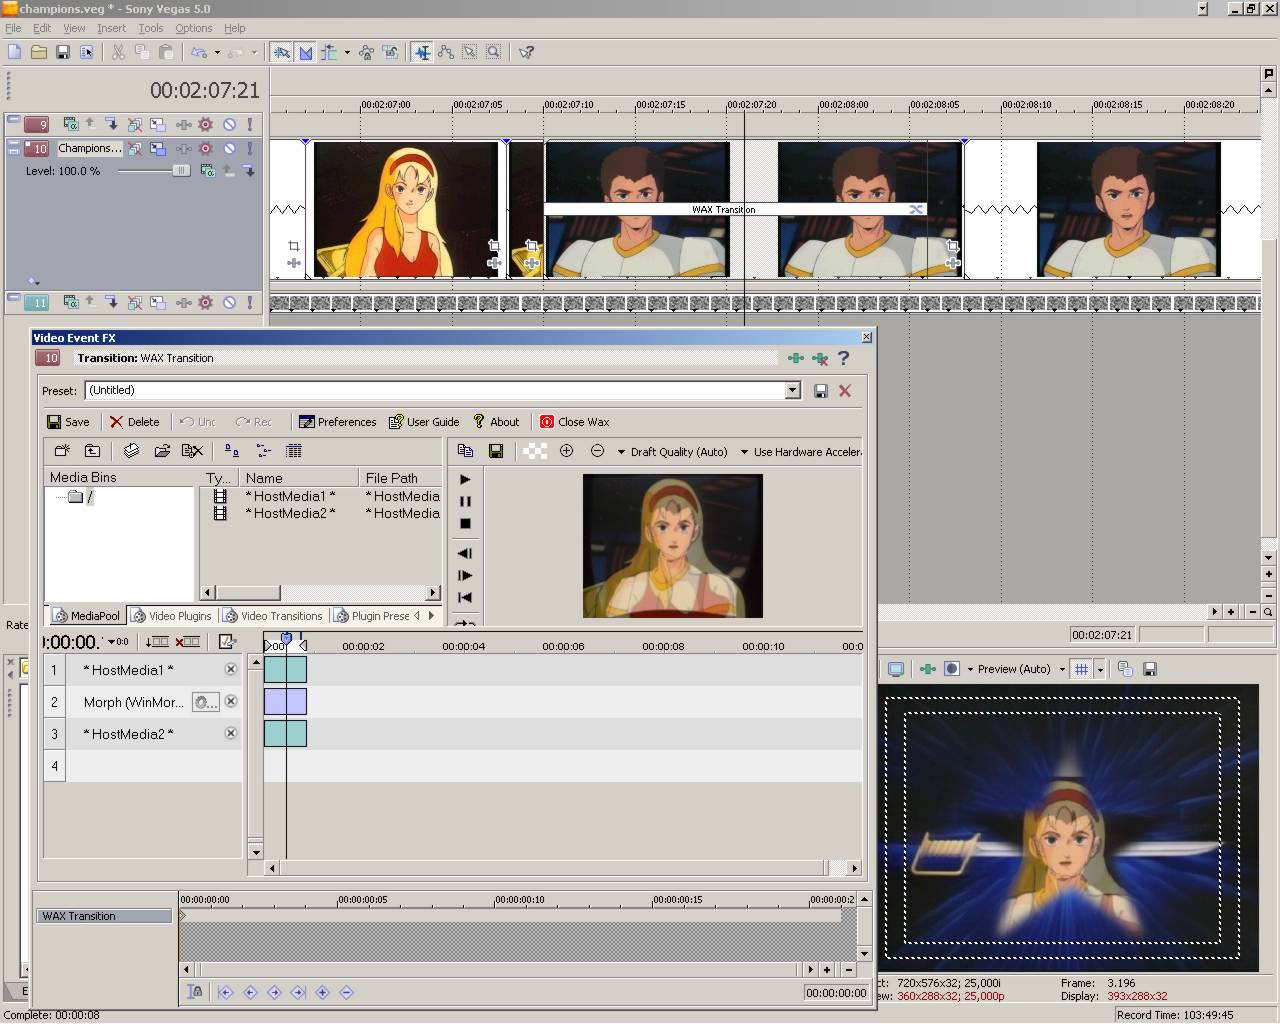Open the Tools menu

tap(151, 28)
